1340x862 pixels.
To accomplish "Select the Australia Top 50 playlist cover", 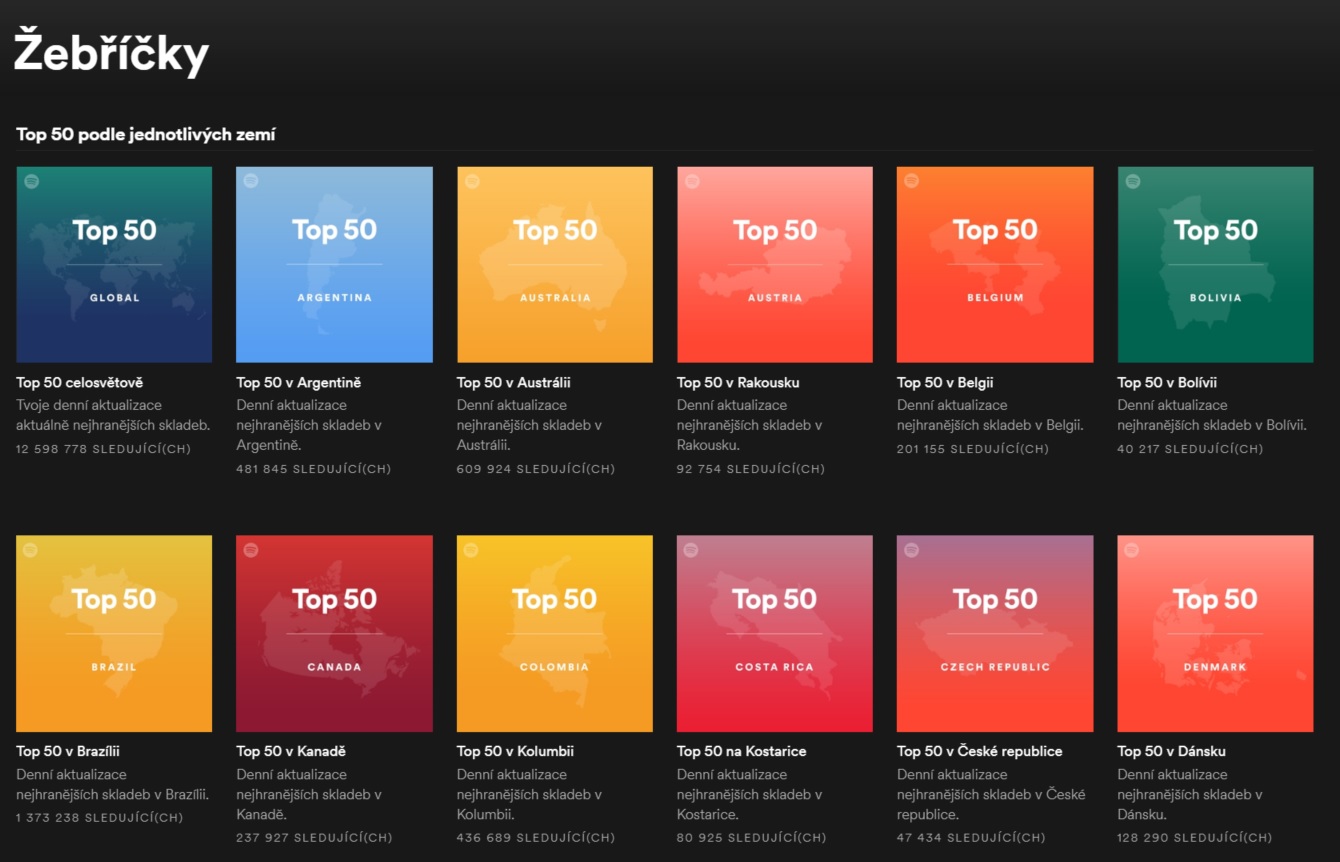I will point(555,264).
